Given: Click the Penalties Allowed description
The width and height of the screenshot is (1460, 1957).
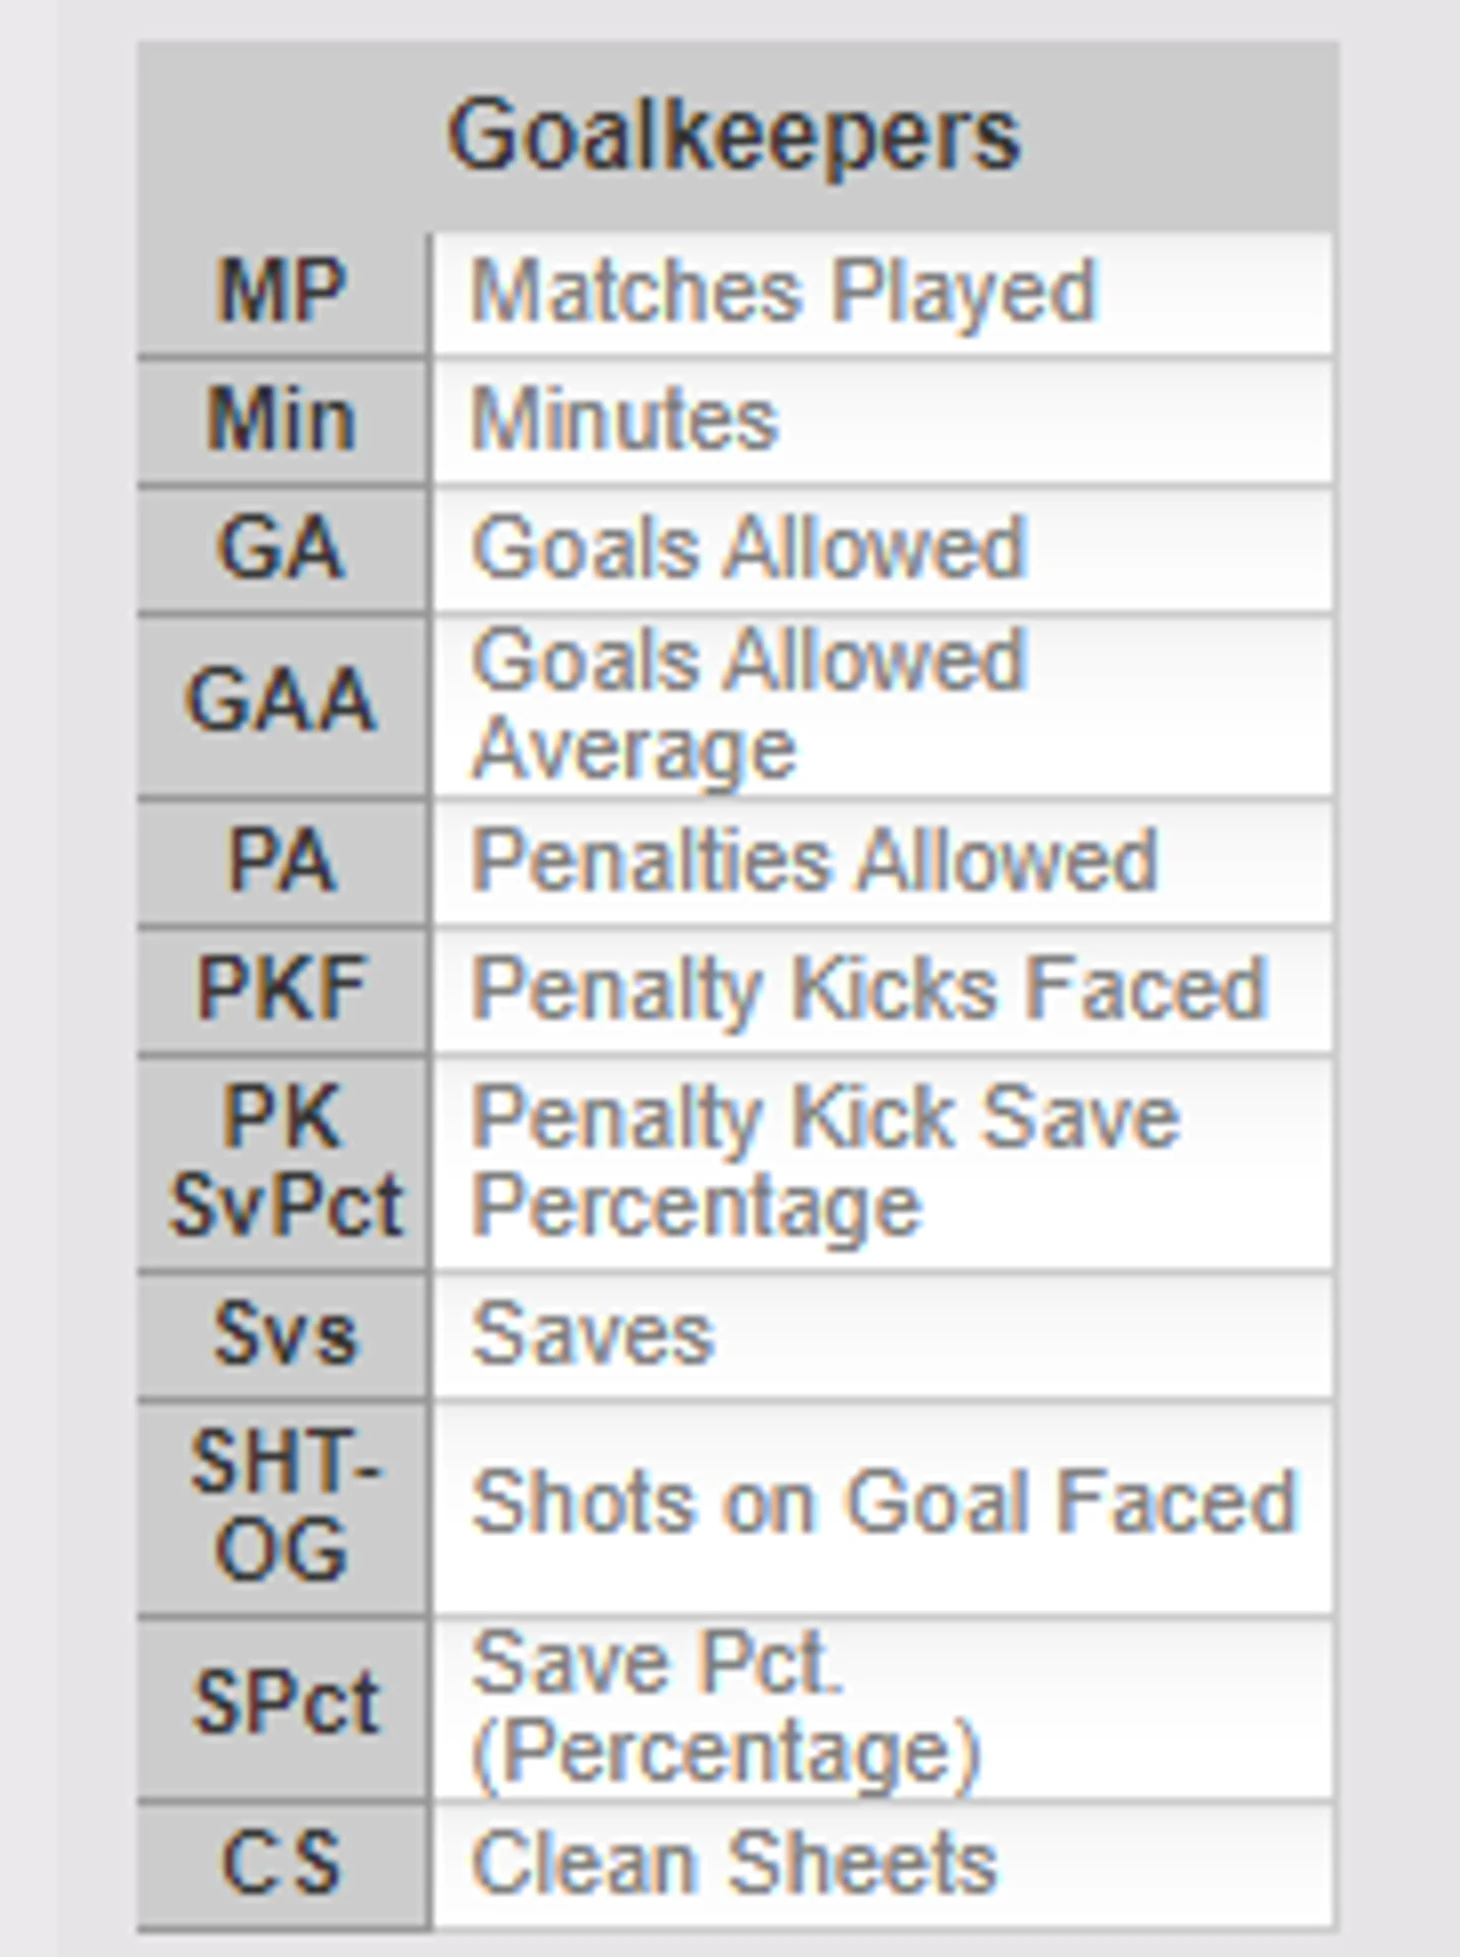Looking at the screenshot, I should [814, 860].
